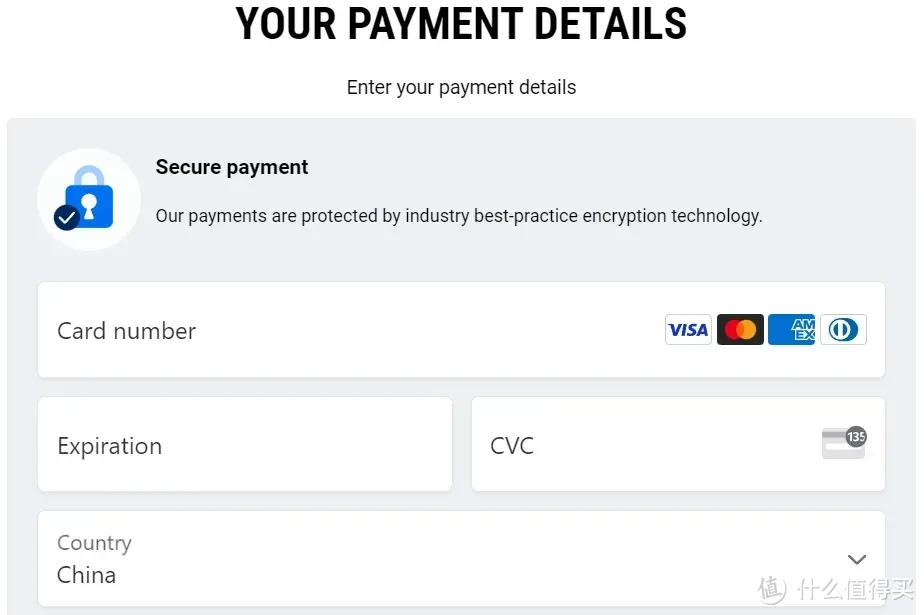Click the Diners Club logo
This screenshot has width=924, height=615.
[843, 329]
